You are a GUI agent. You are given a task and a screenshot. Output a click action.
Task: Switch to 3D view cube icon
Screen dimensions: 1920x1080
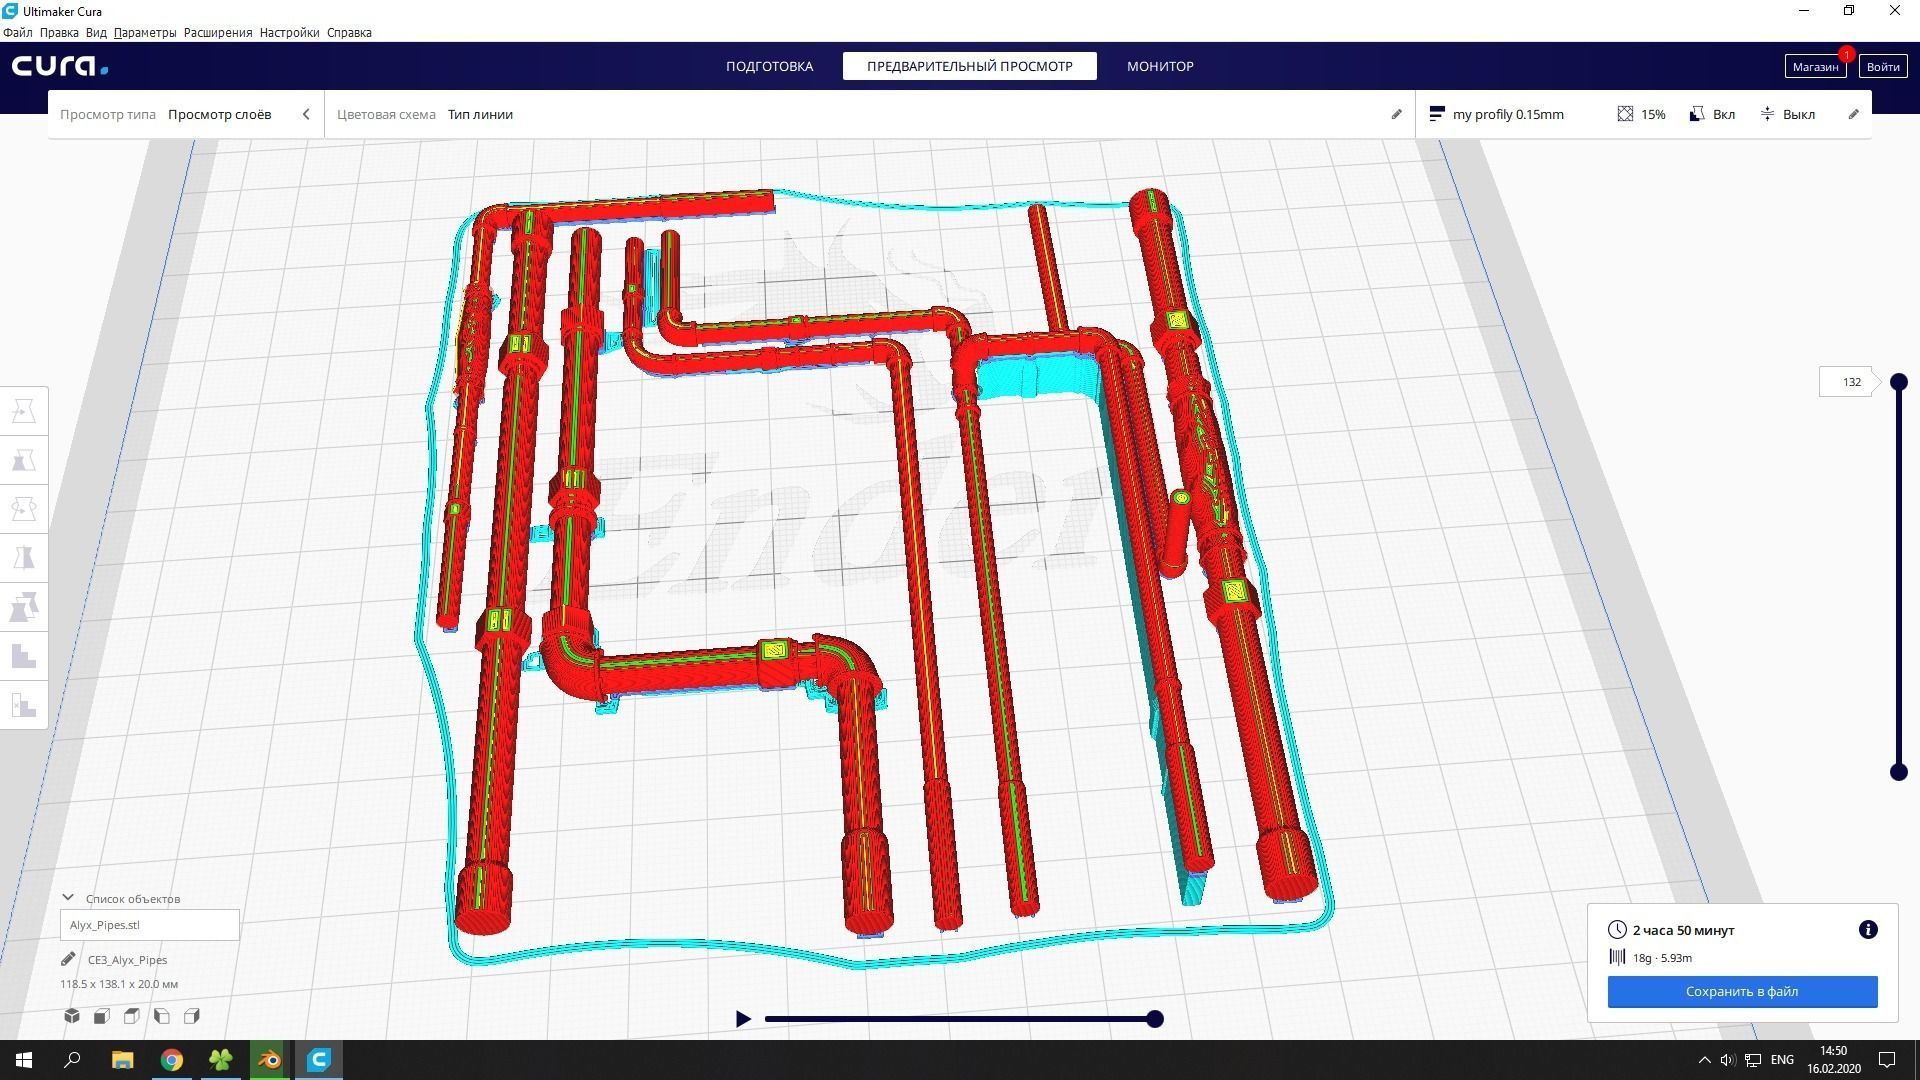point(72,1016)
